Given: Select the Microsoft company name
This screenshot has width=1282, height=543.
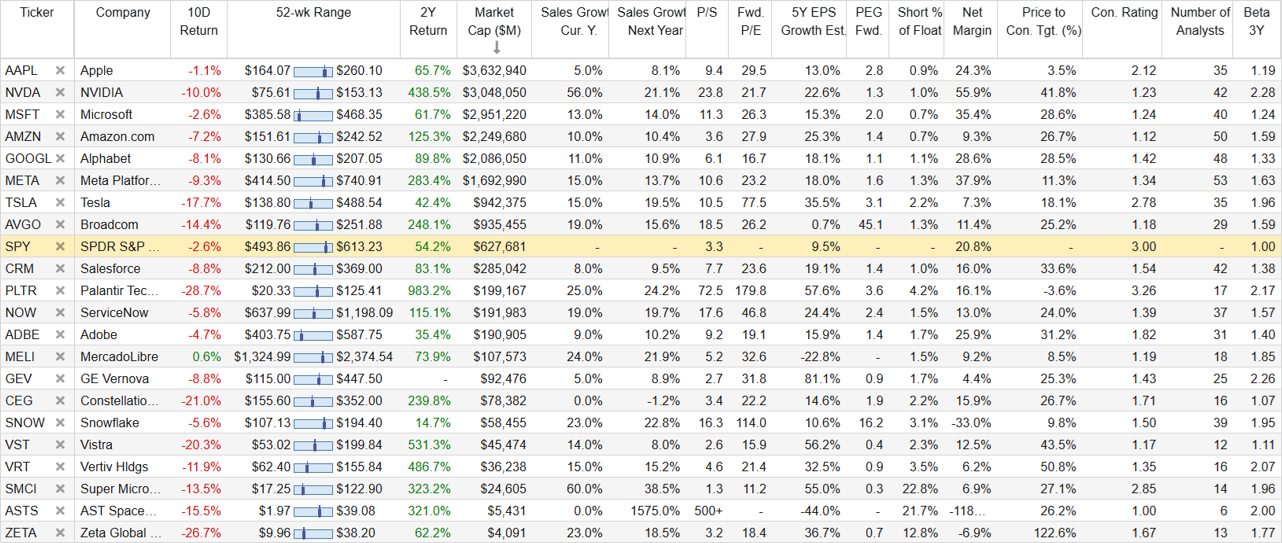Looking at the screenshot, I should pos(107,115).
